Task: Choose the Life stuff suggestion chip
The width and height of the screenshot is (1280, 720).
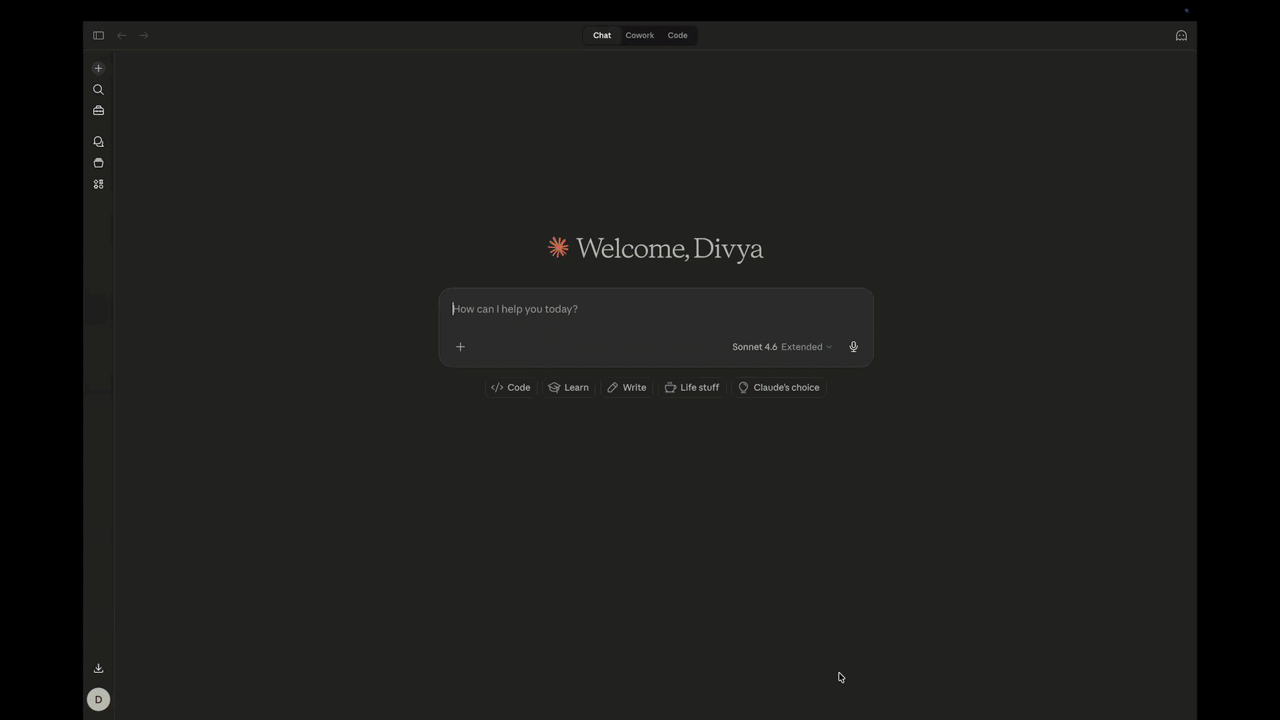Action: click(692, 387)
